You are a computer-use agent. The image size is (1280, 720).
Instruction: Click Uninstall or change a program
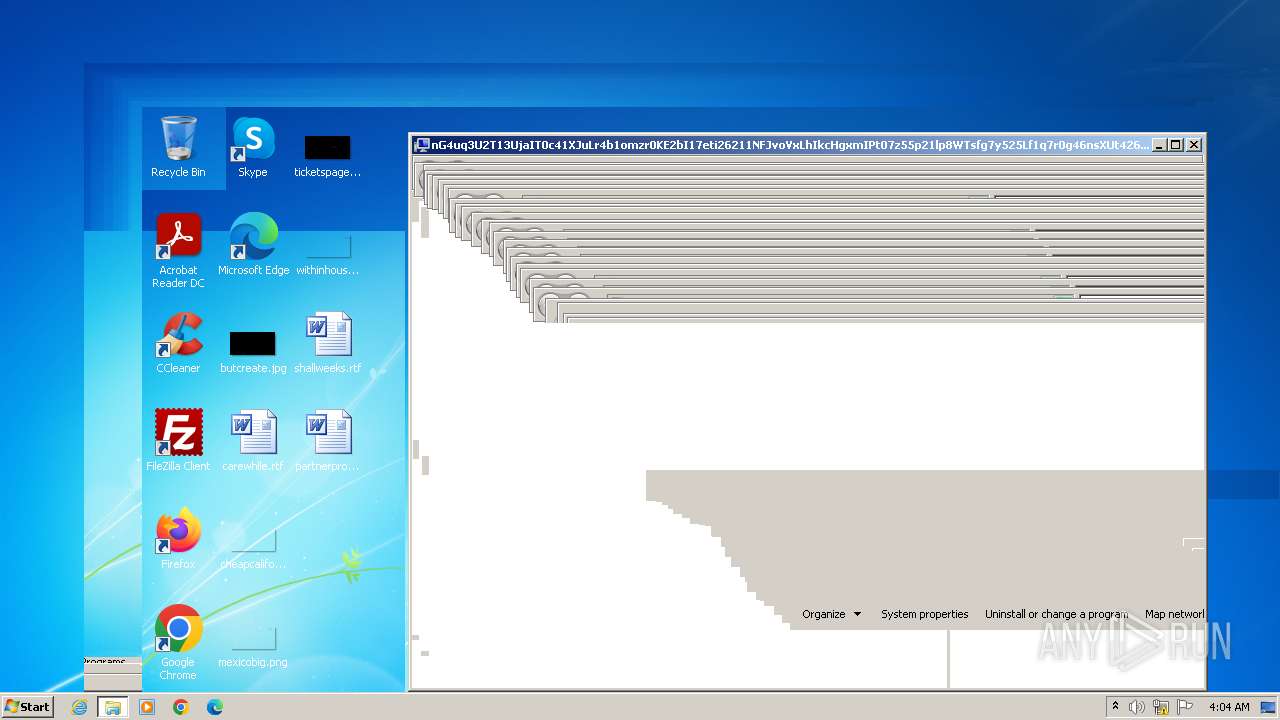click(x=1056, y=614)
